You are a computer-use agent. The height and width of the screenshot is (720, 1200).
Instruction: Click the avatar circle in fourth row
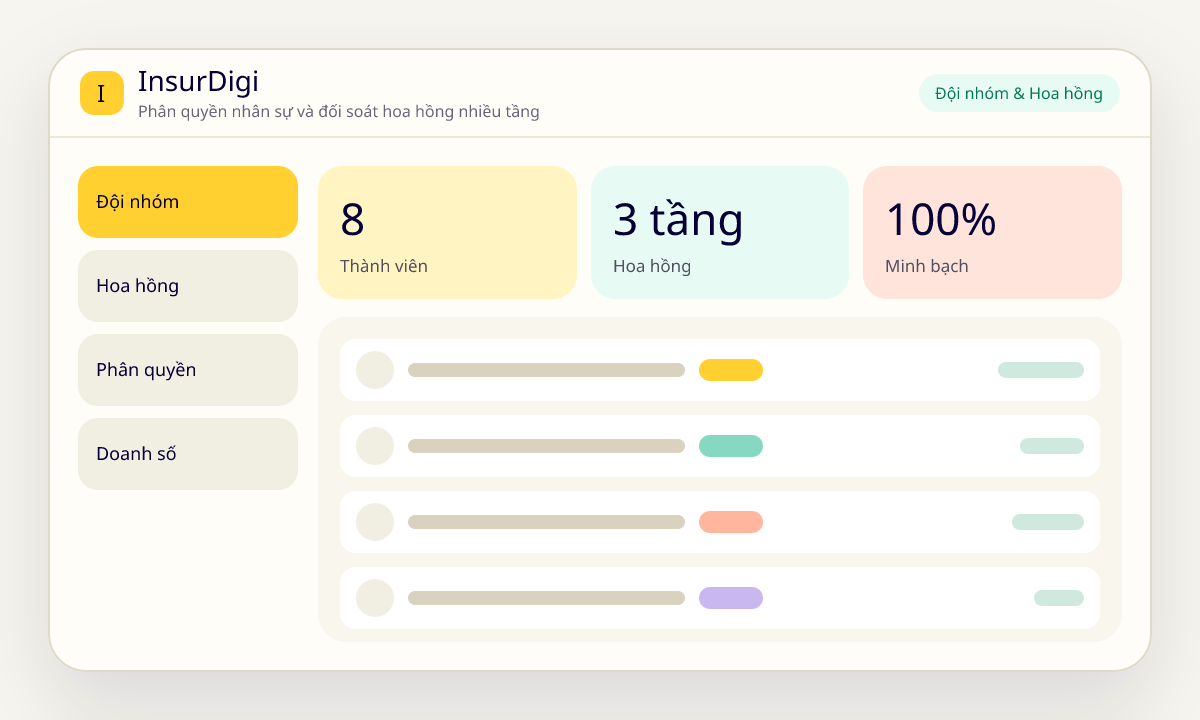tap(375, 598)
